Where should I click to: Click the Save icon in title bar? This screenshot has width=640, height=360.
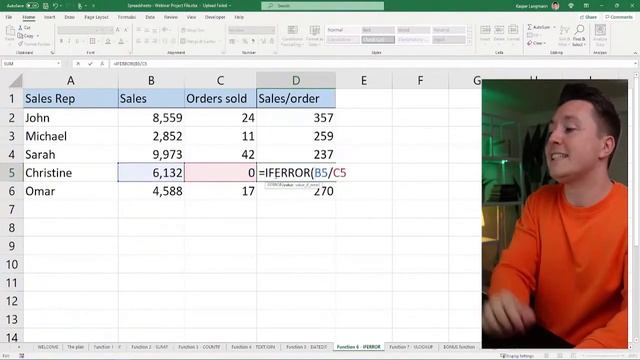coord(46,6)
